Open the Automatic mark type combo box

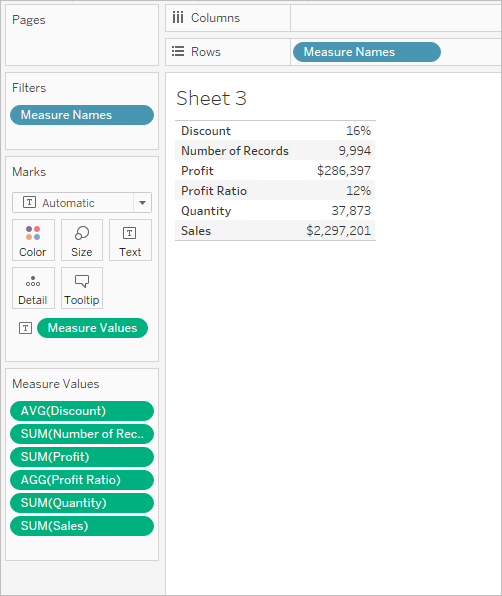tap(82, 203)
